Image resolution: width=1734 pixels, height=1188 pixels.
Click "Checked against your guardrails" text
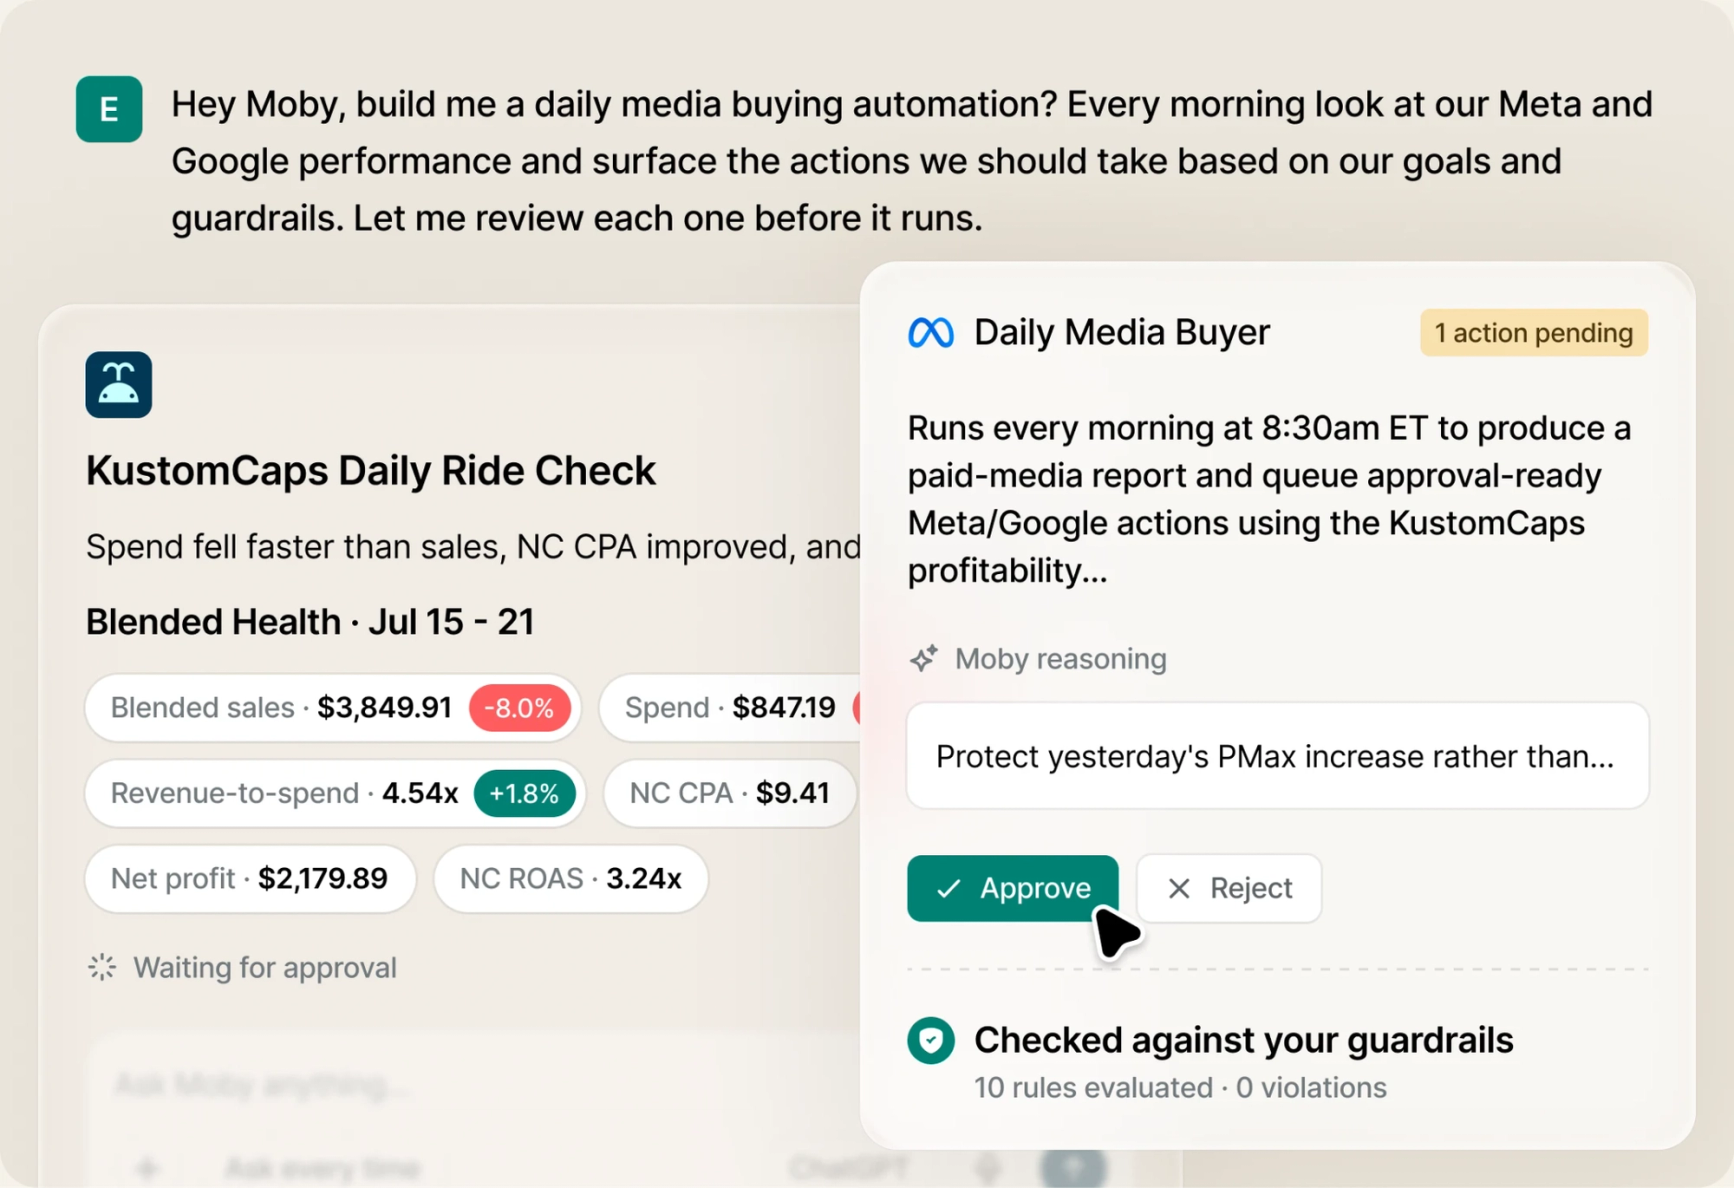[1244, 1040]
